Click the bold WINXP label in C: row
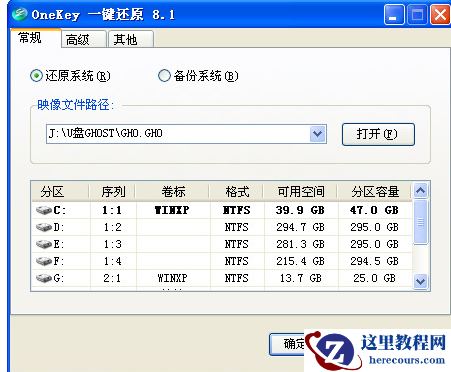This screenshot has width=451, height=372. point(172,210)
